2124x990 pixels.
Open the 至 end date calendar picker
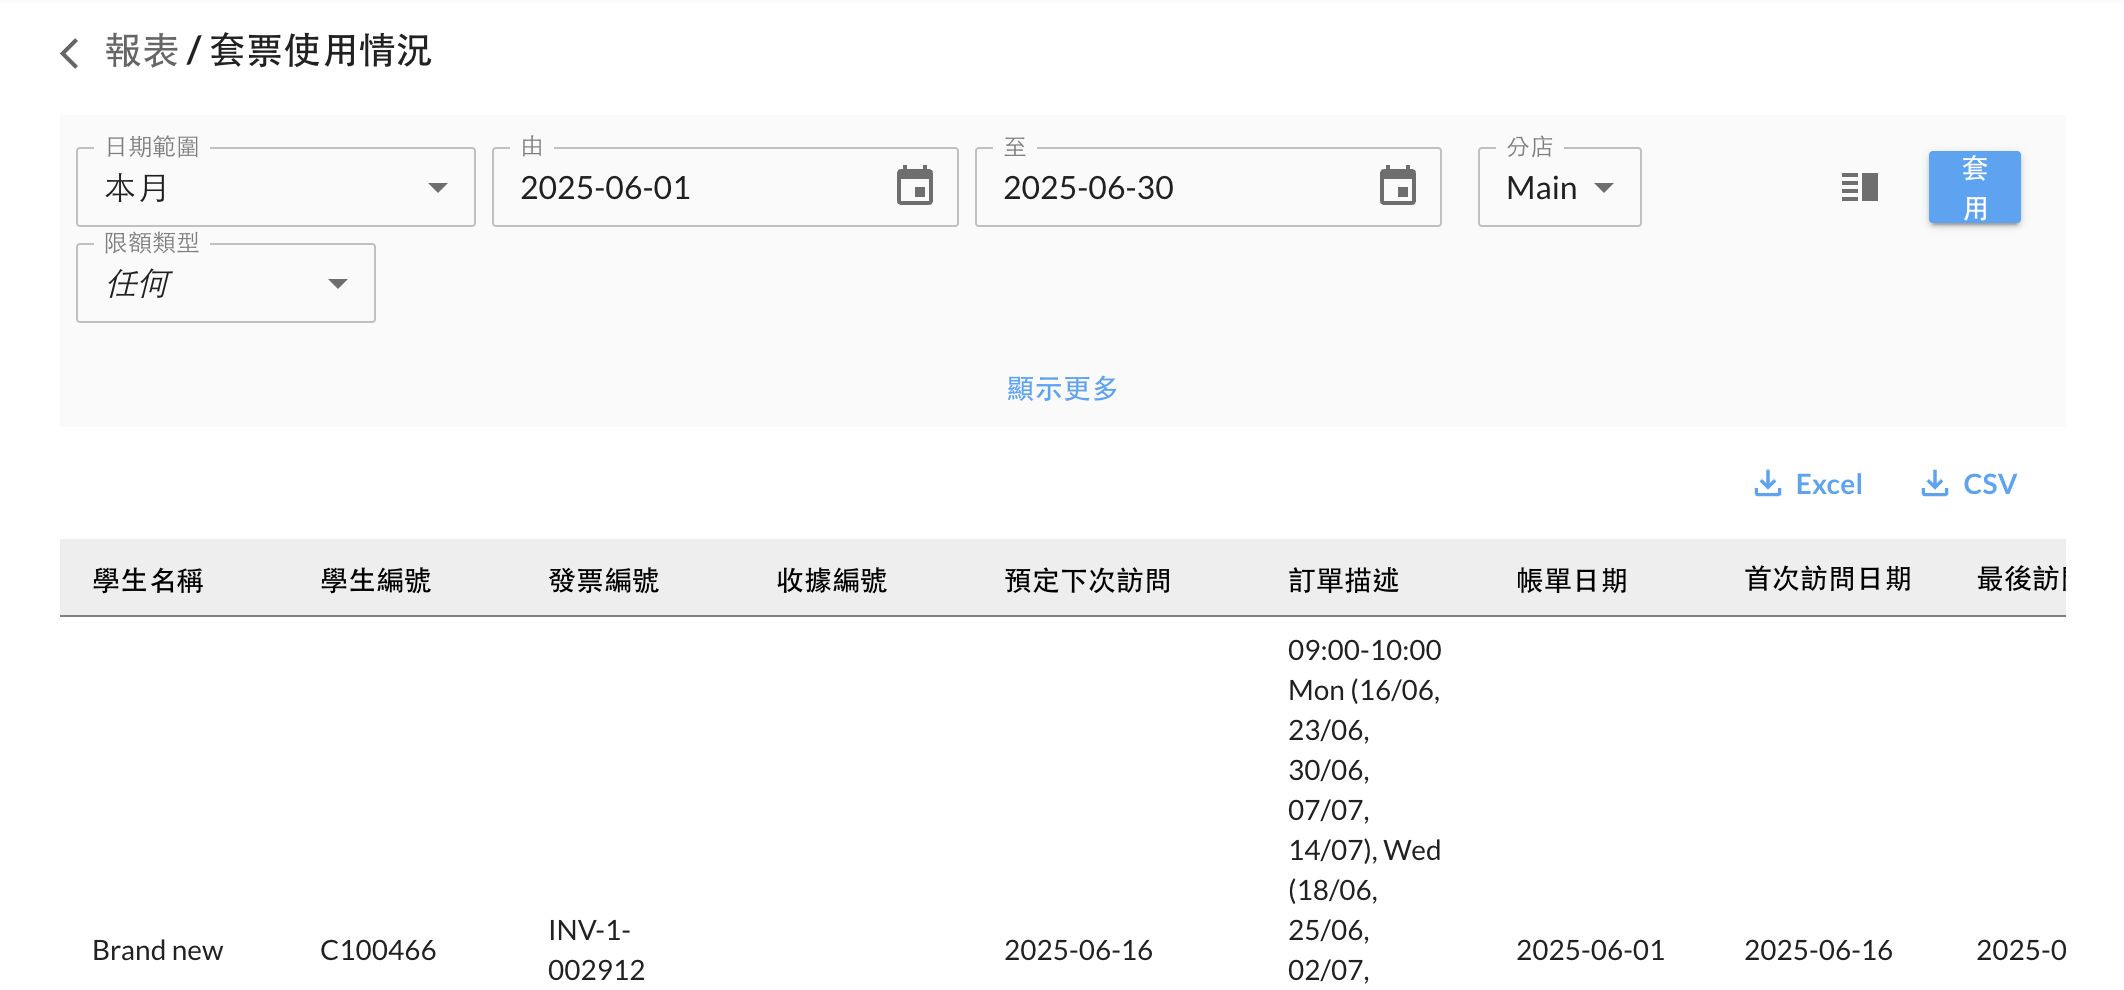click(x=1397, y=187)
